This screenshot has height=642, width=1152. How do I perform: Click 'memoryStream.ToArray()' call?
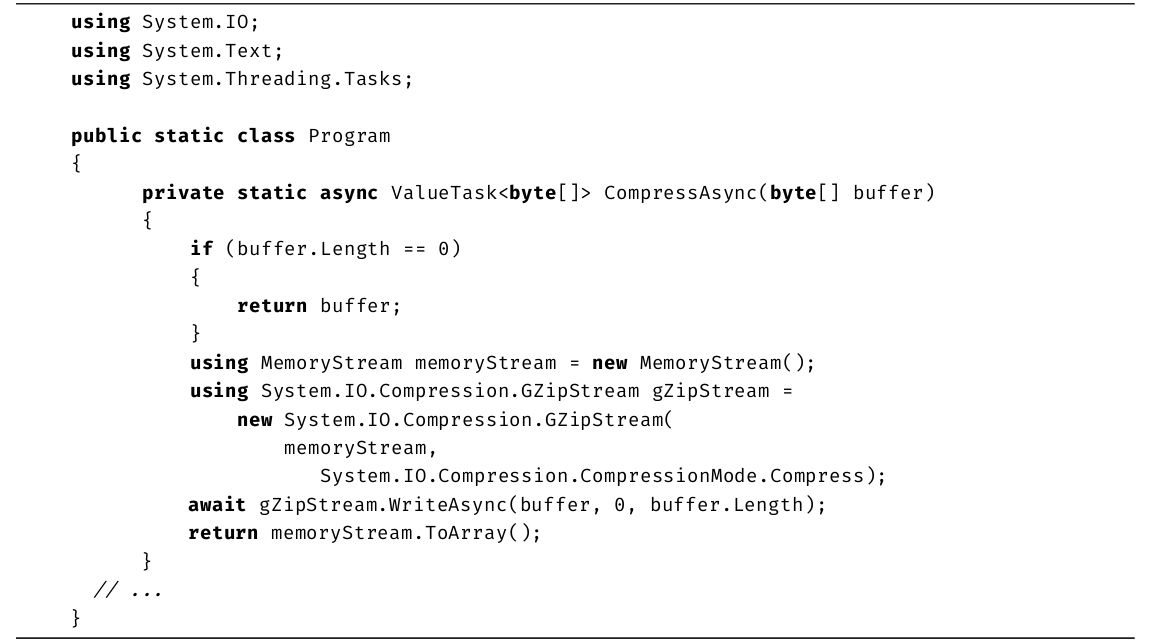point(405,532)
